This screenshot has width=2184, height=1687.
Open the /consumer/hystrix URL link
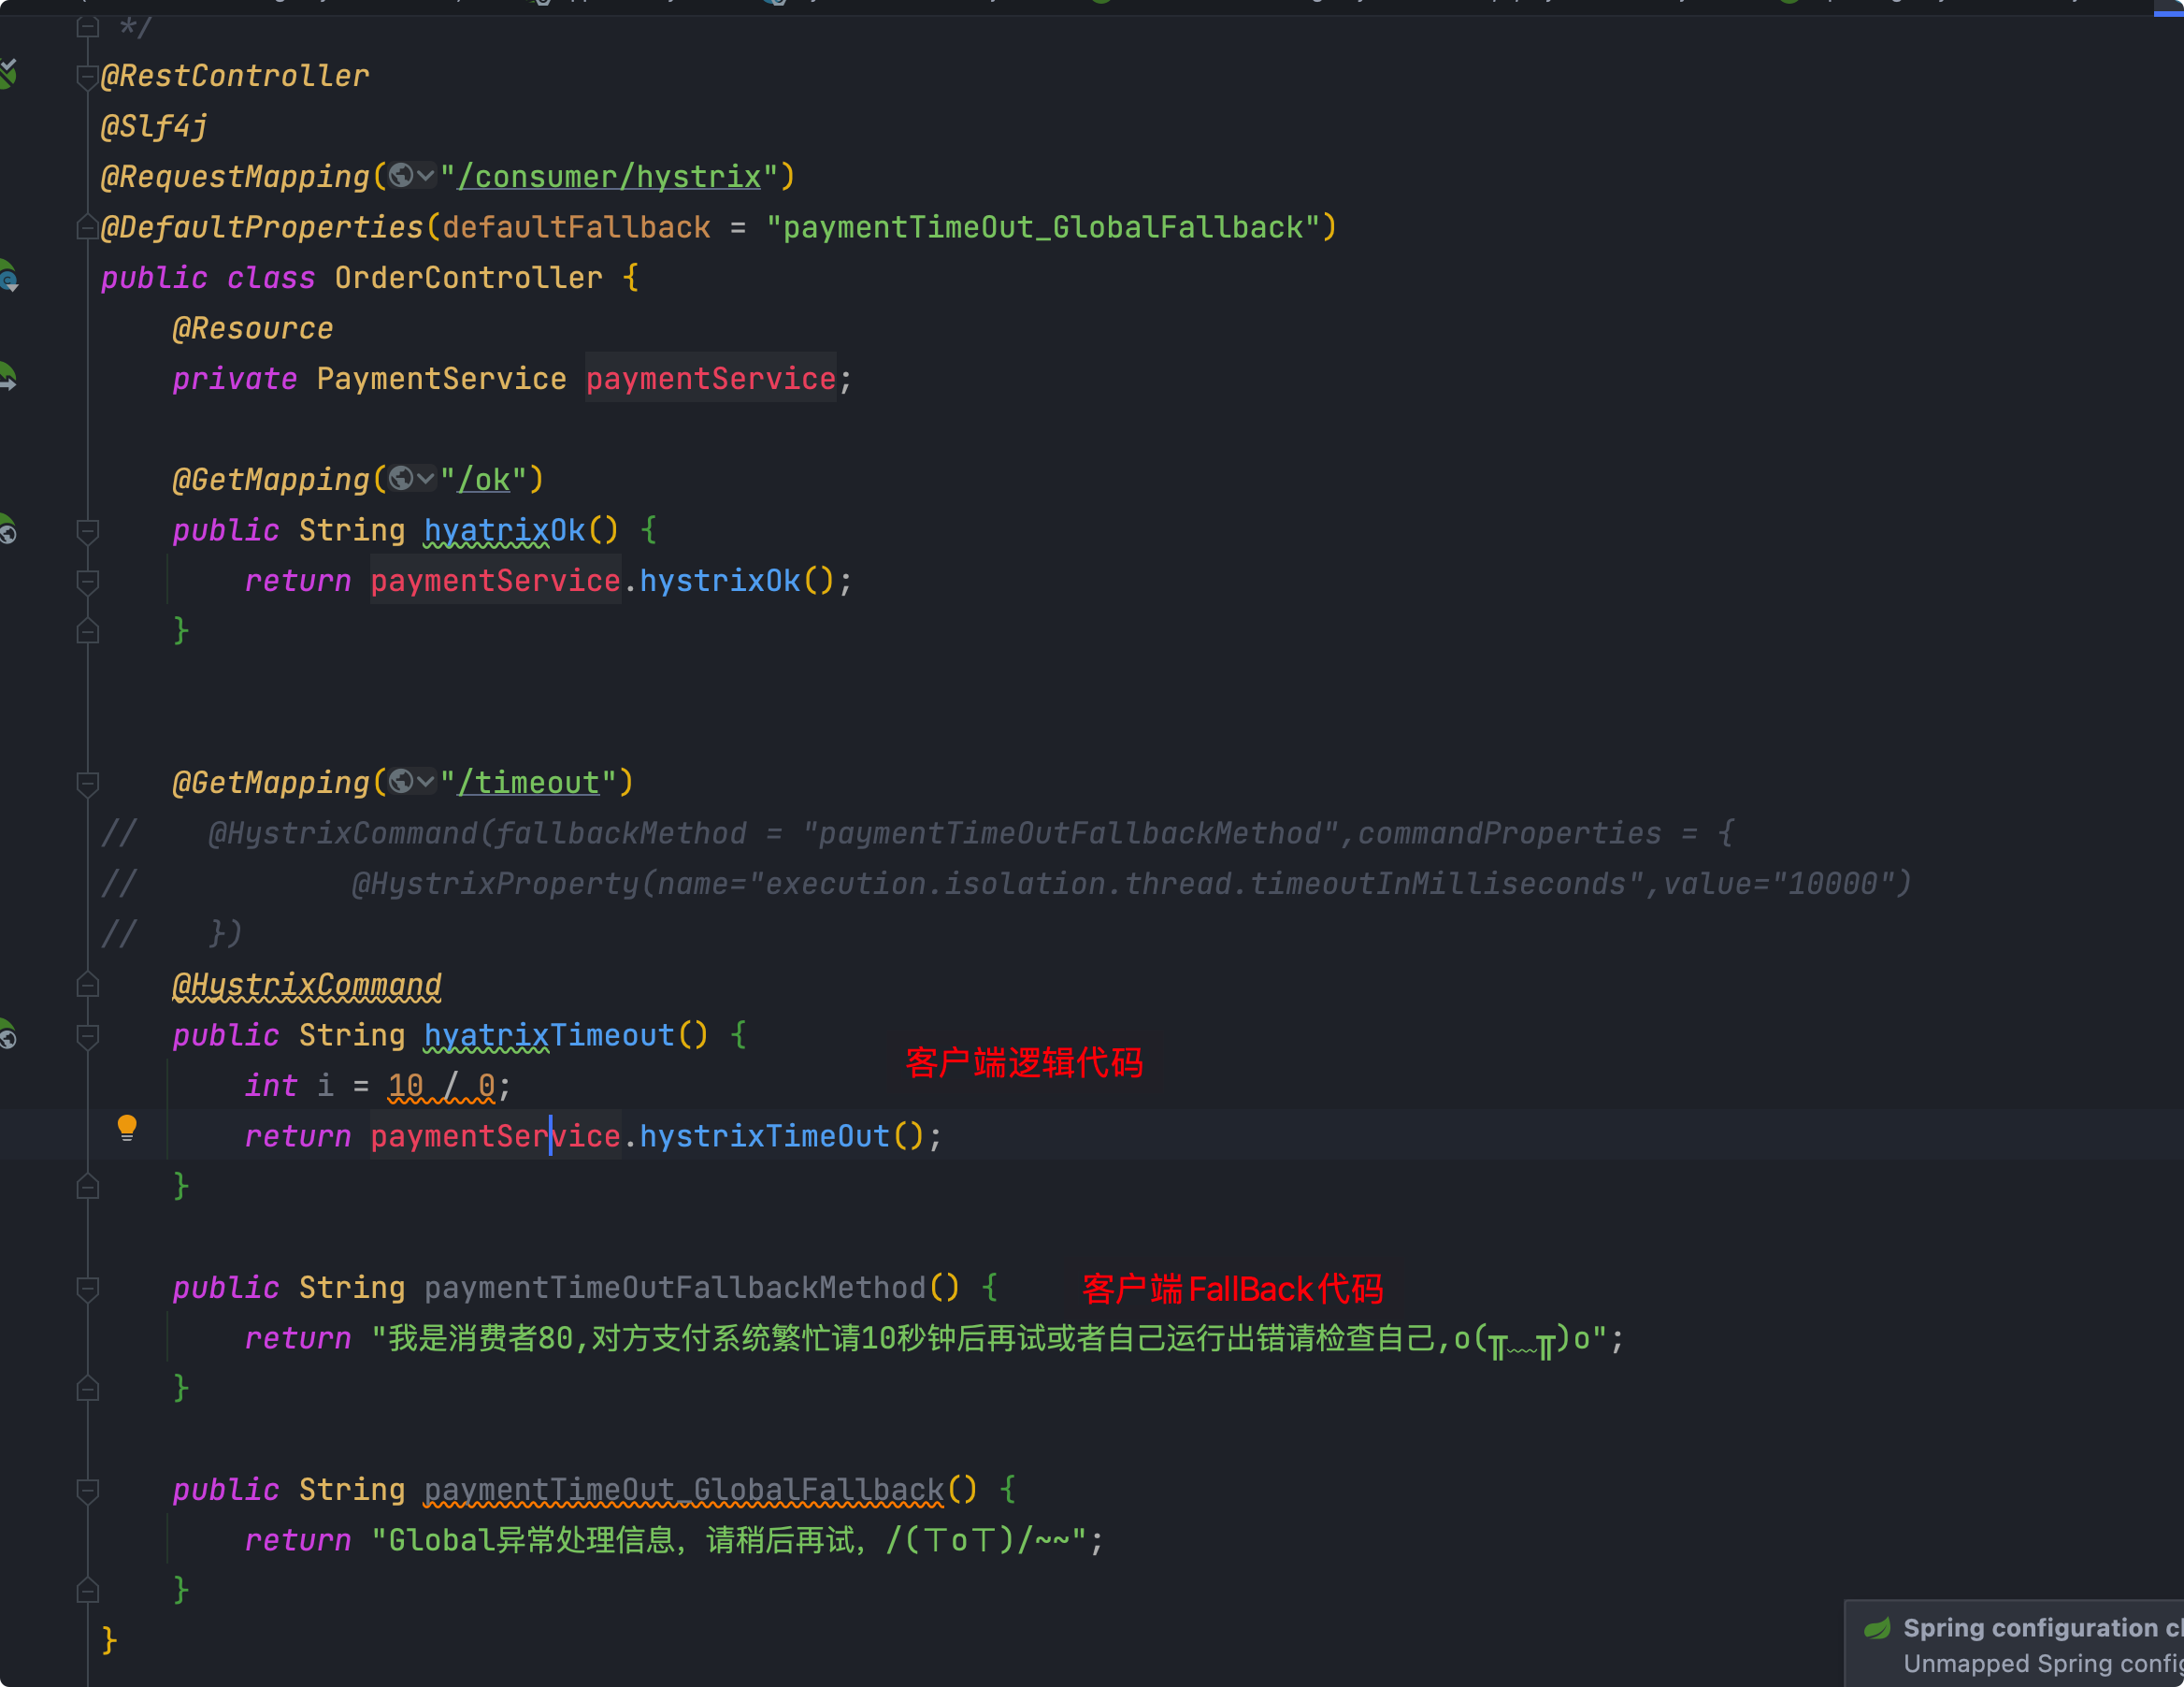pyautogui.click(x=609, y=177)
